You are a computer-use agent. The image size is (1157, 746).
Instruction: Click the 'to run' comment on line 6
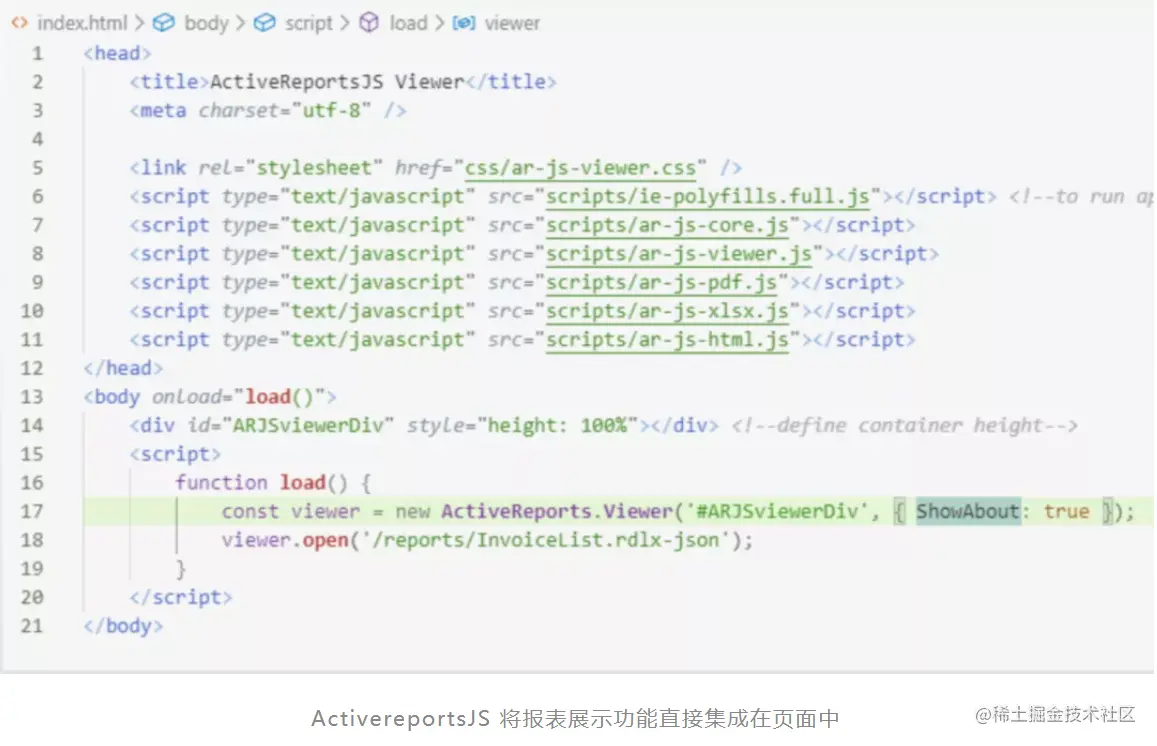tap(1080, 197)
